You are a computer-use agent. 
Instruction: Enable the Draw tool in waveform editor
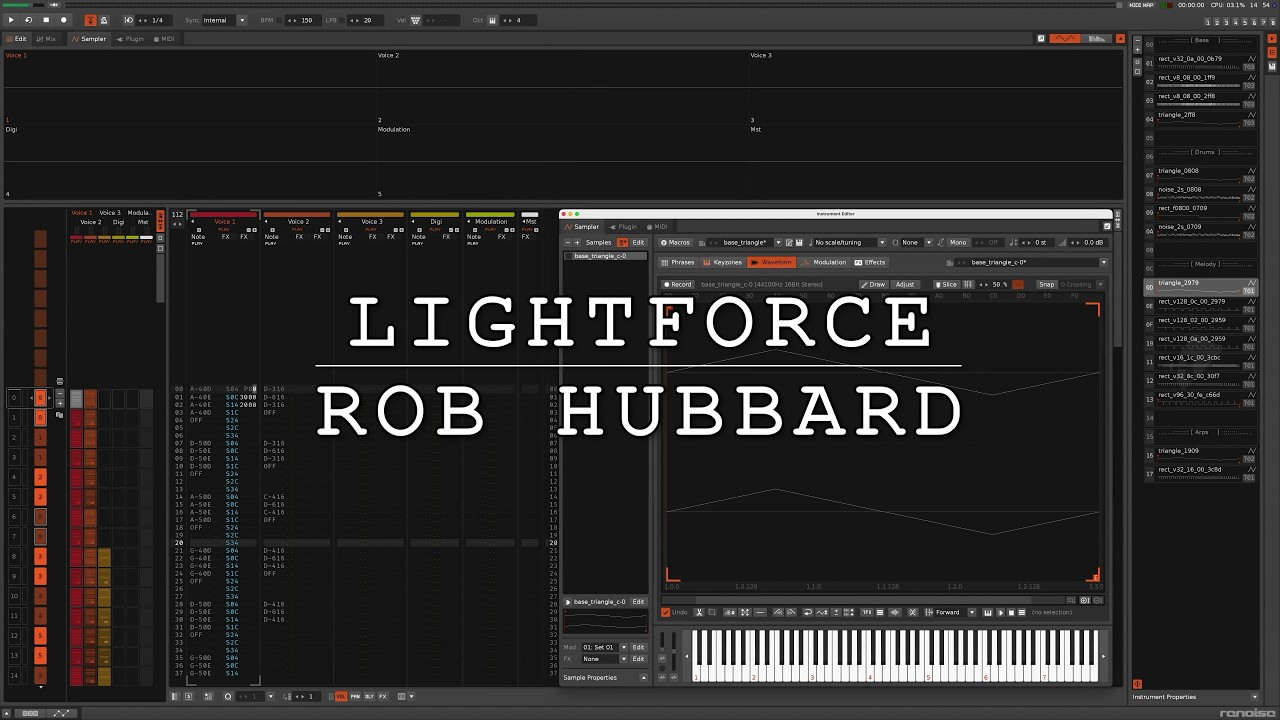[x=873, y=284]
